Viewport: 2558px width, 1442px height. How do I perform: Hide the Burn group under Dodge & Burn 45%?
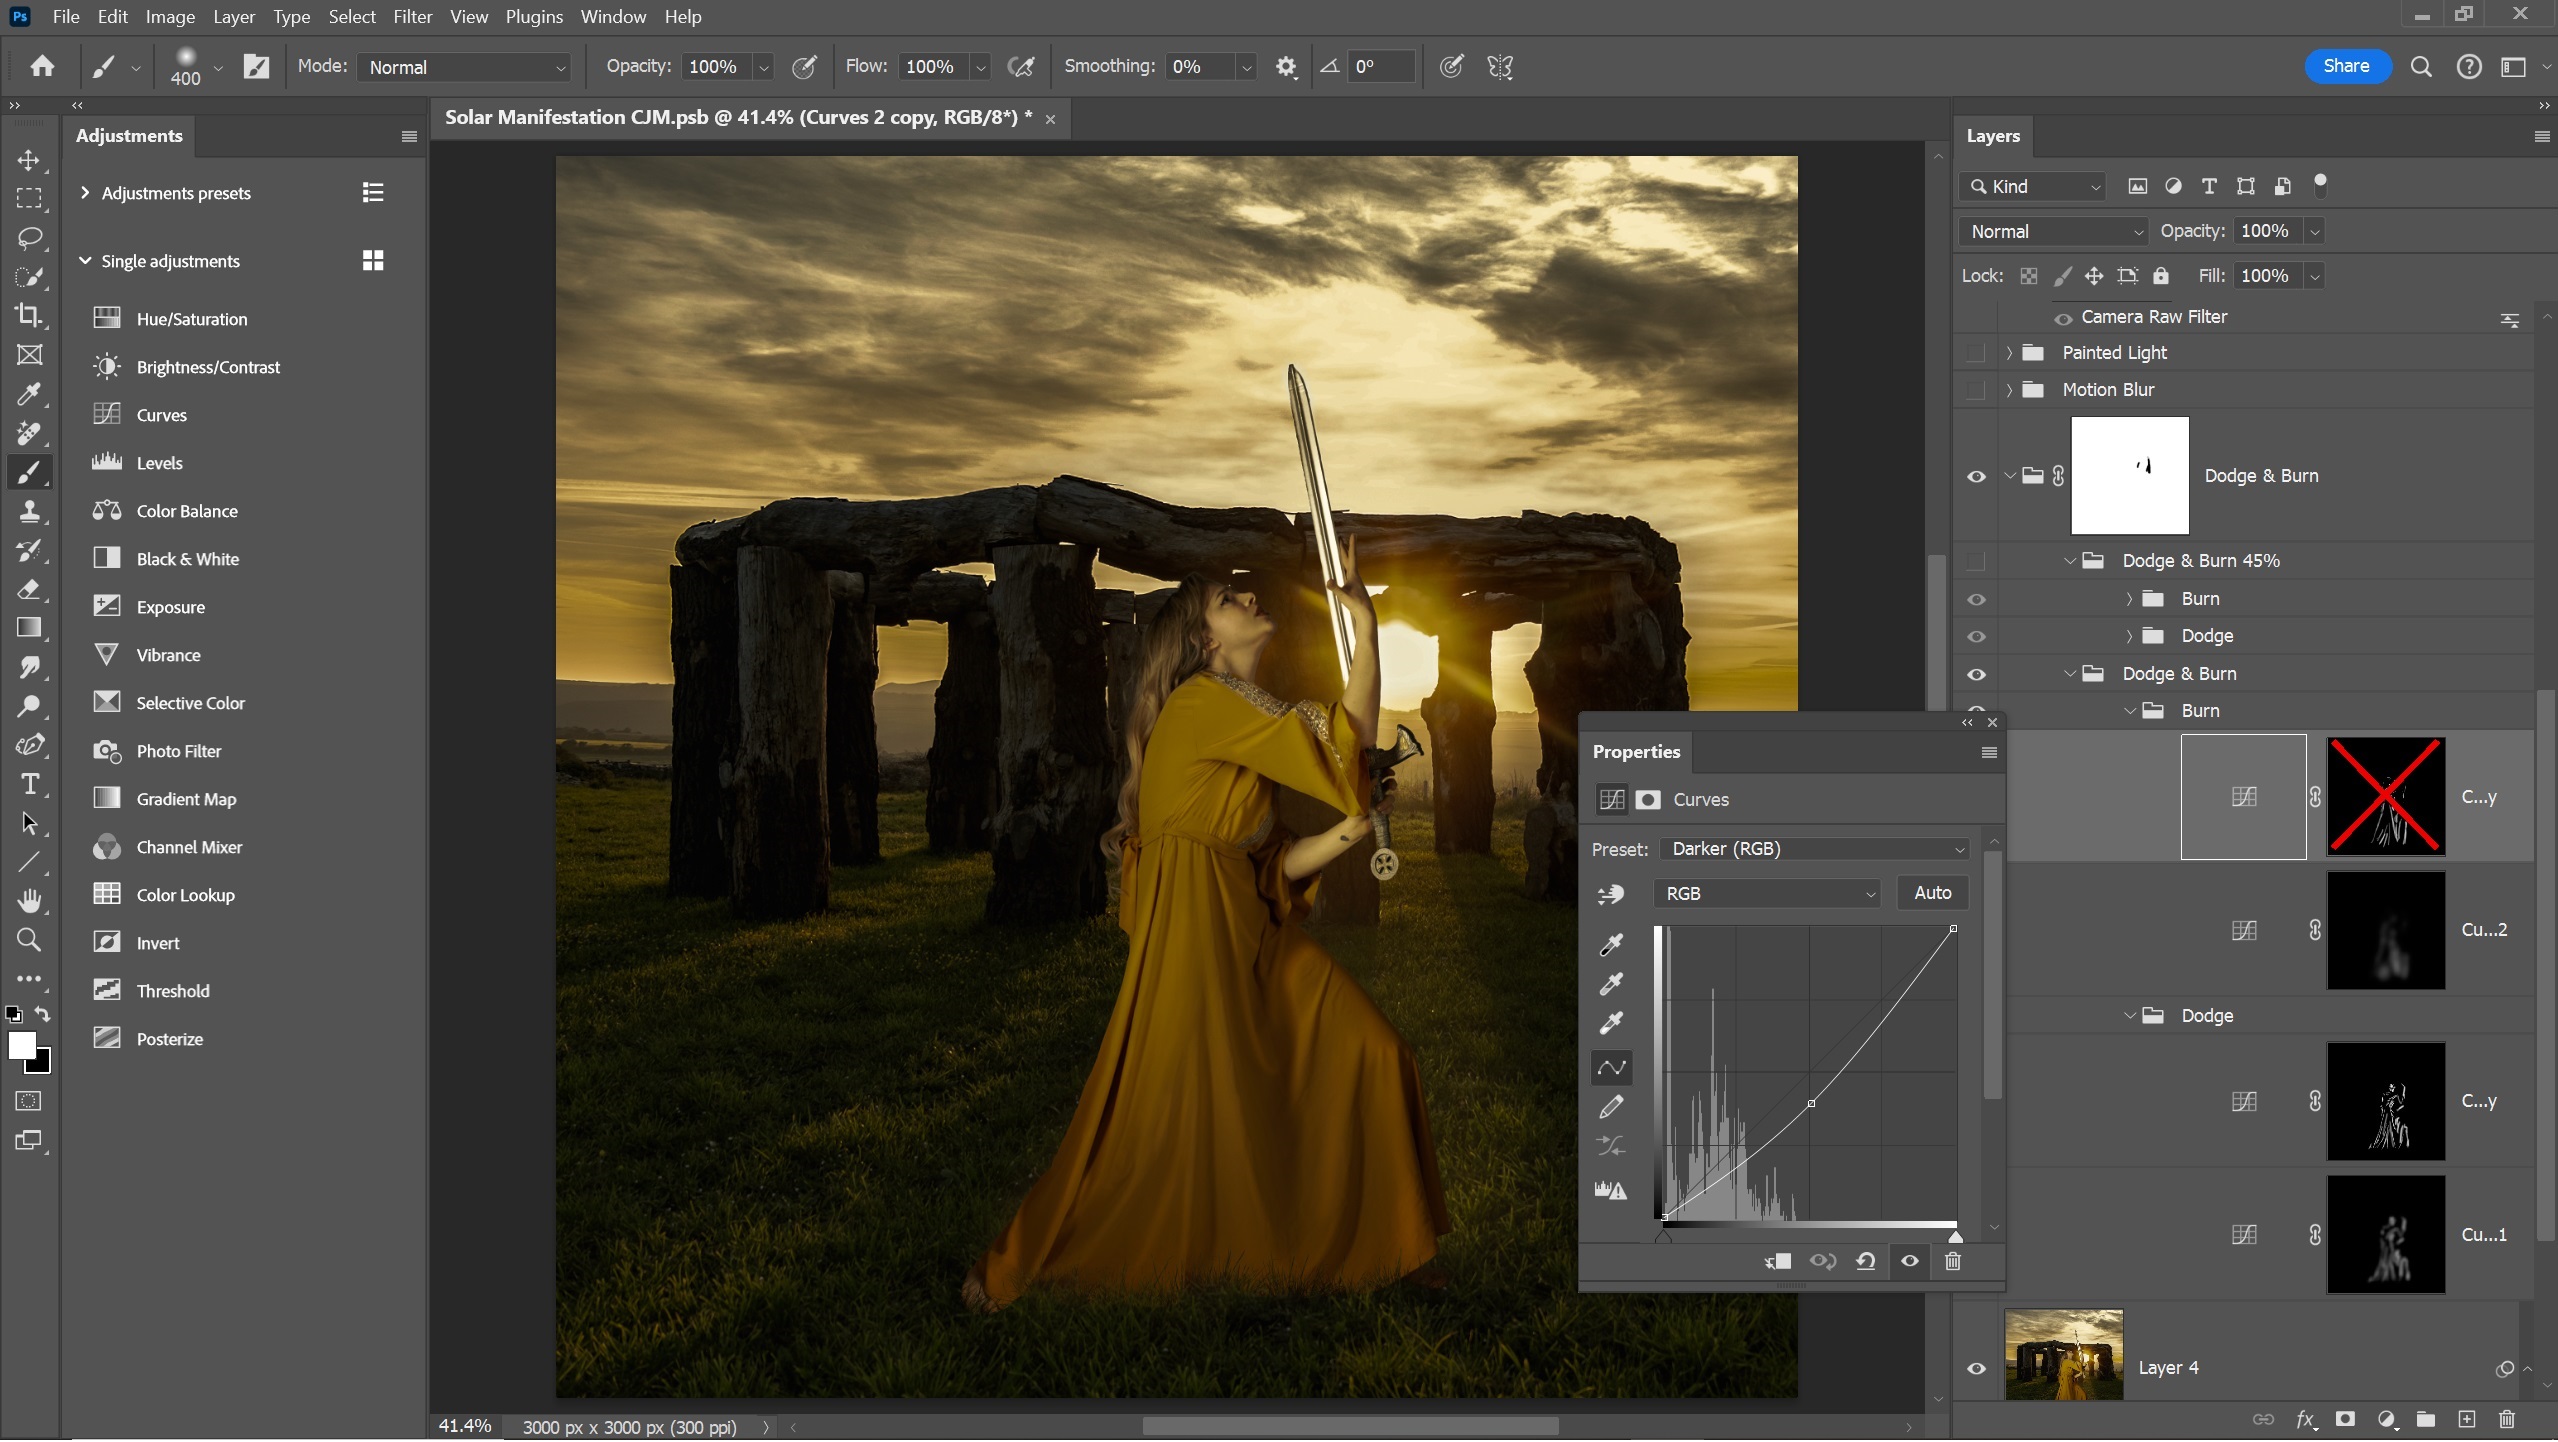pyautogui.click(x=1976, y=598)
